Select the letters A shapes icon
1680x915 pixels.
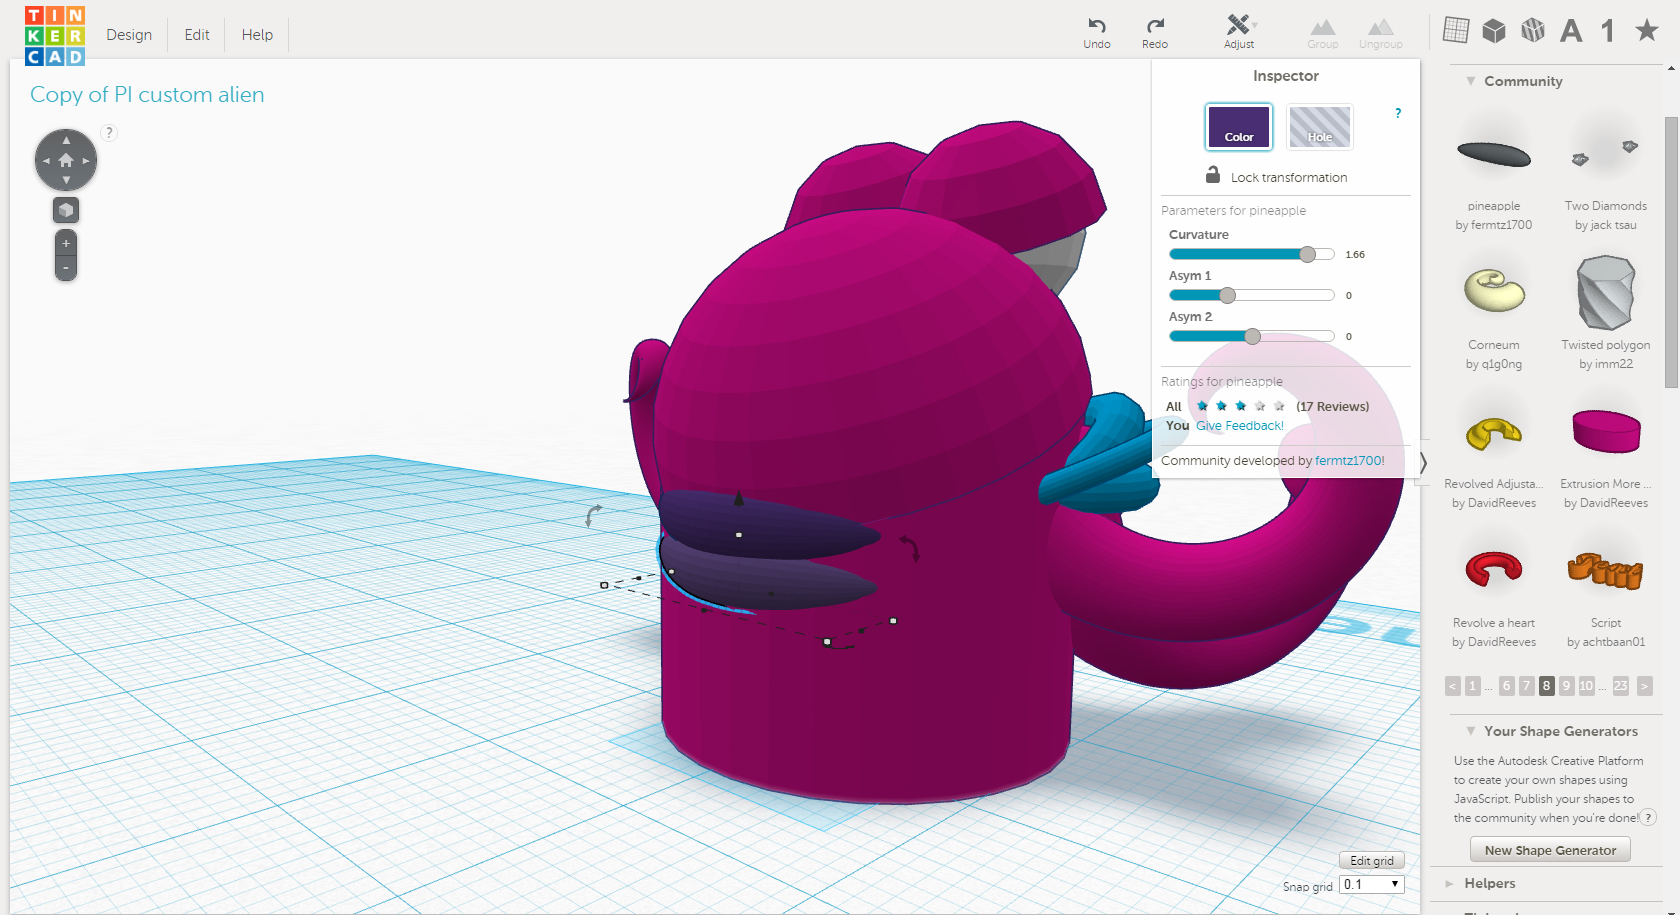1571,31
